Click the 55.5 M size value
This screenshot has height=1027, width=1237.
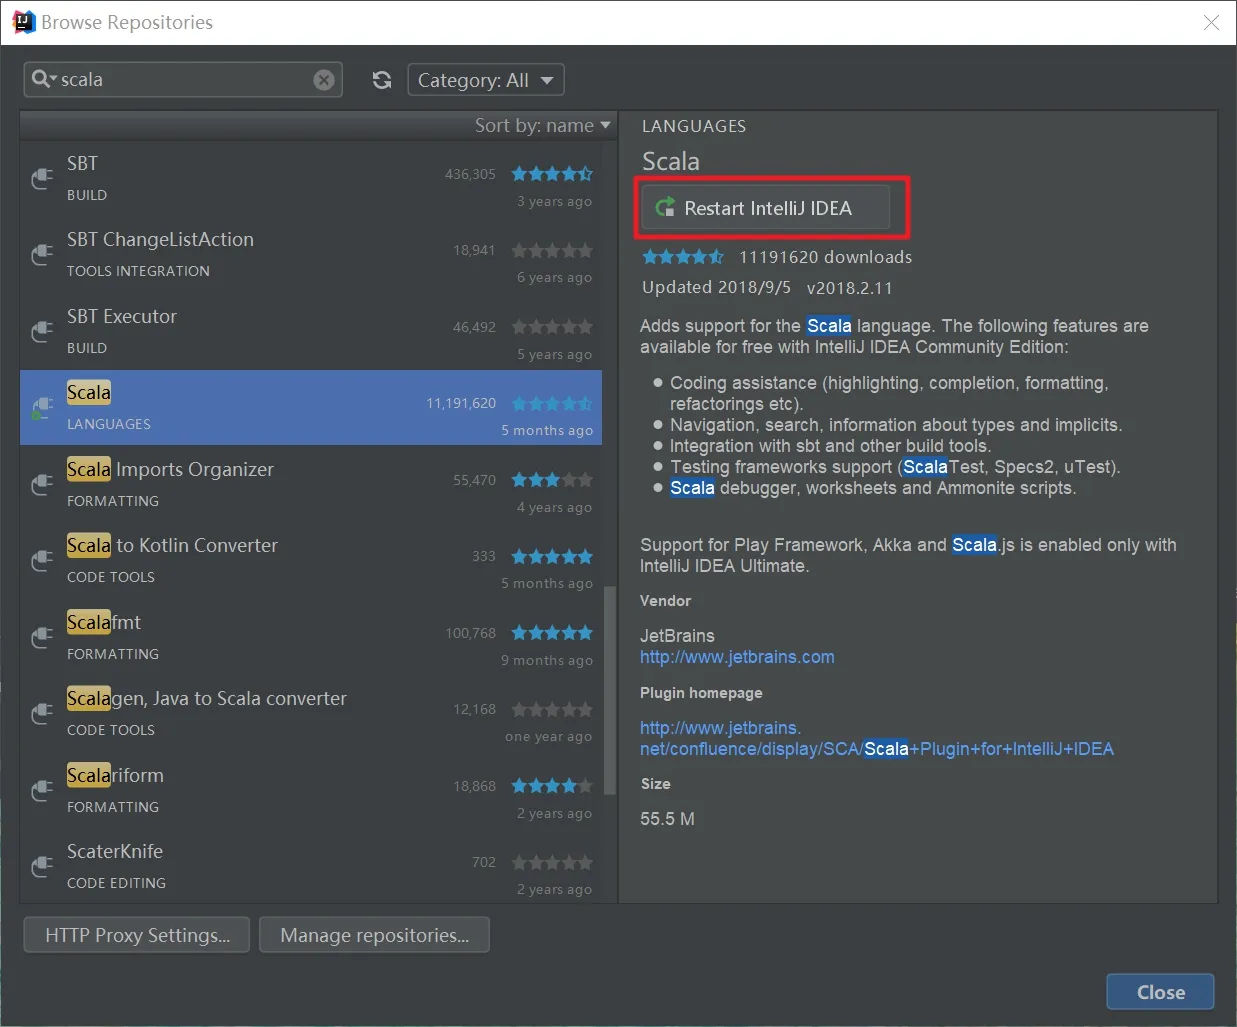click(x=667, y=819)
